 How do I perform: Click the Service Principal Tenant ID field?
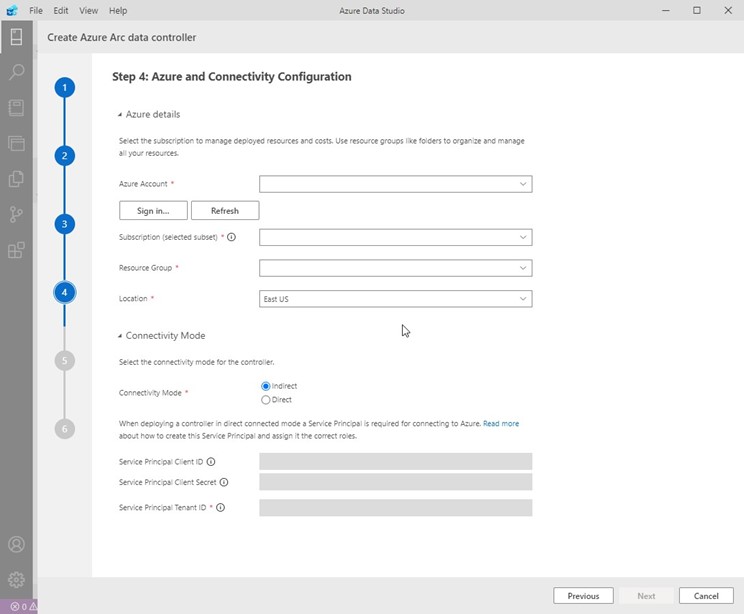(396, 508)
